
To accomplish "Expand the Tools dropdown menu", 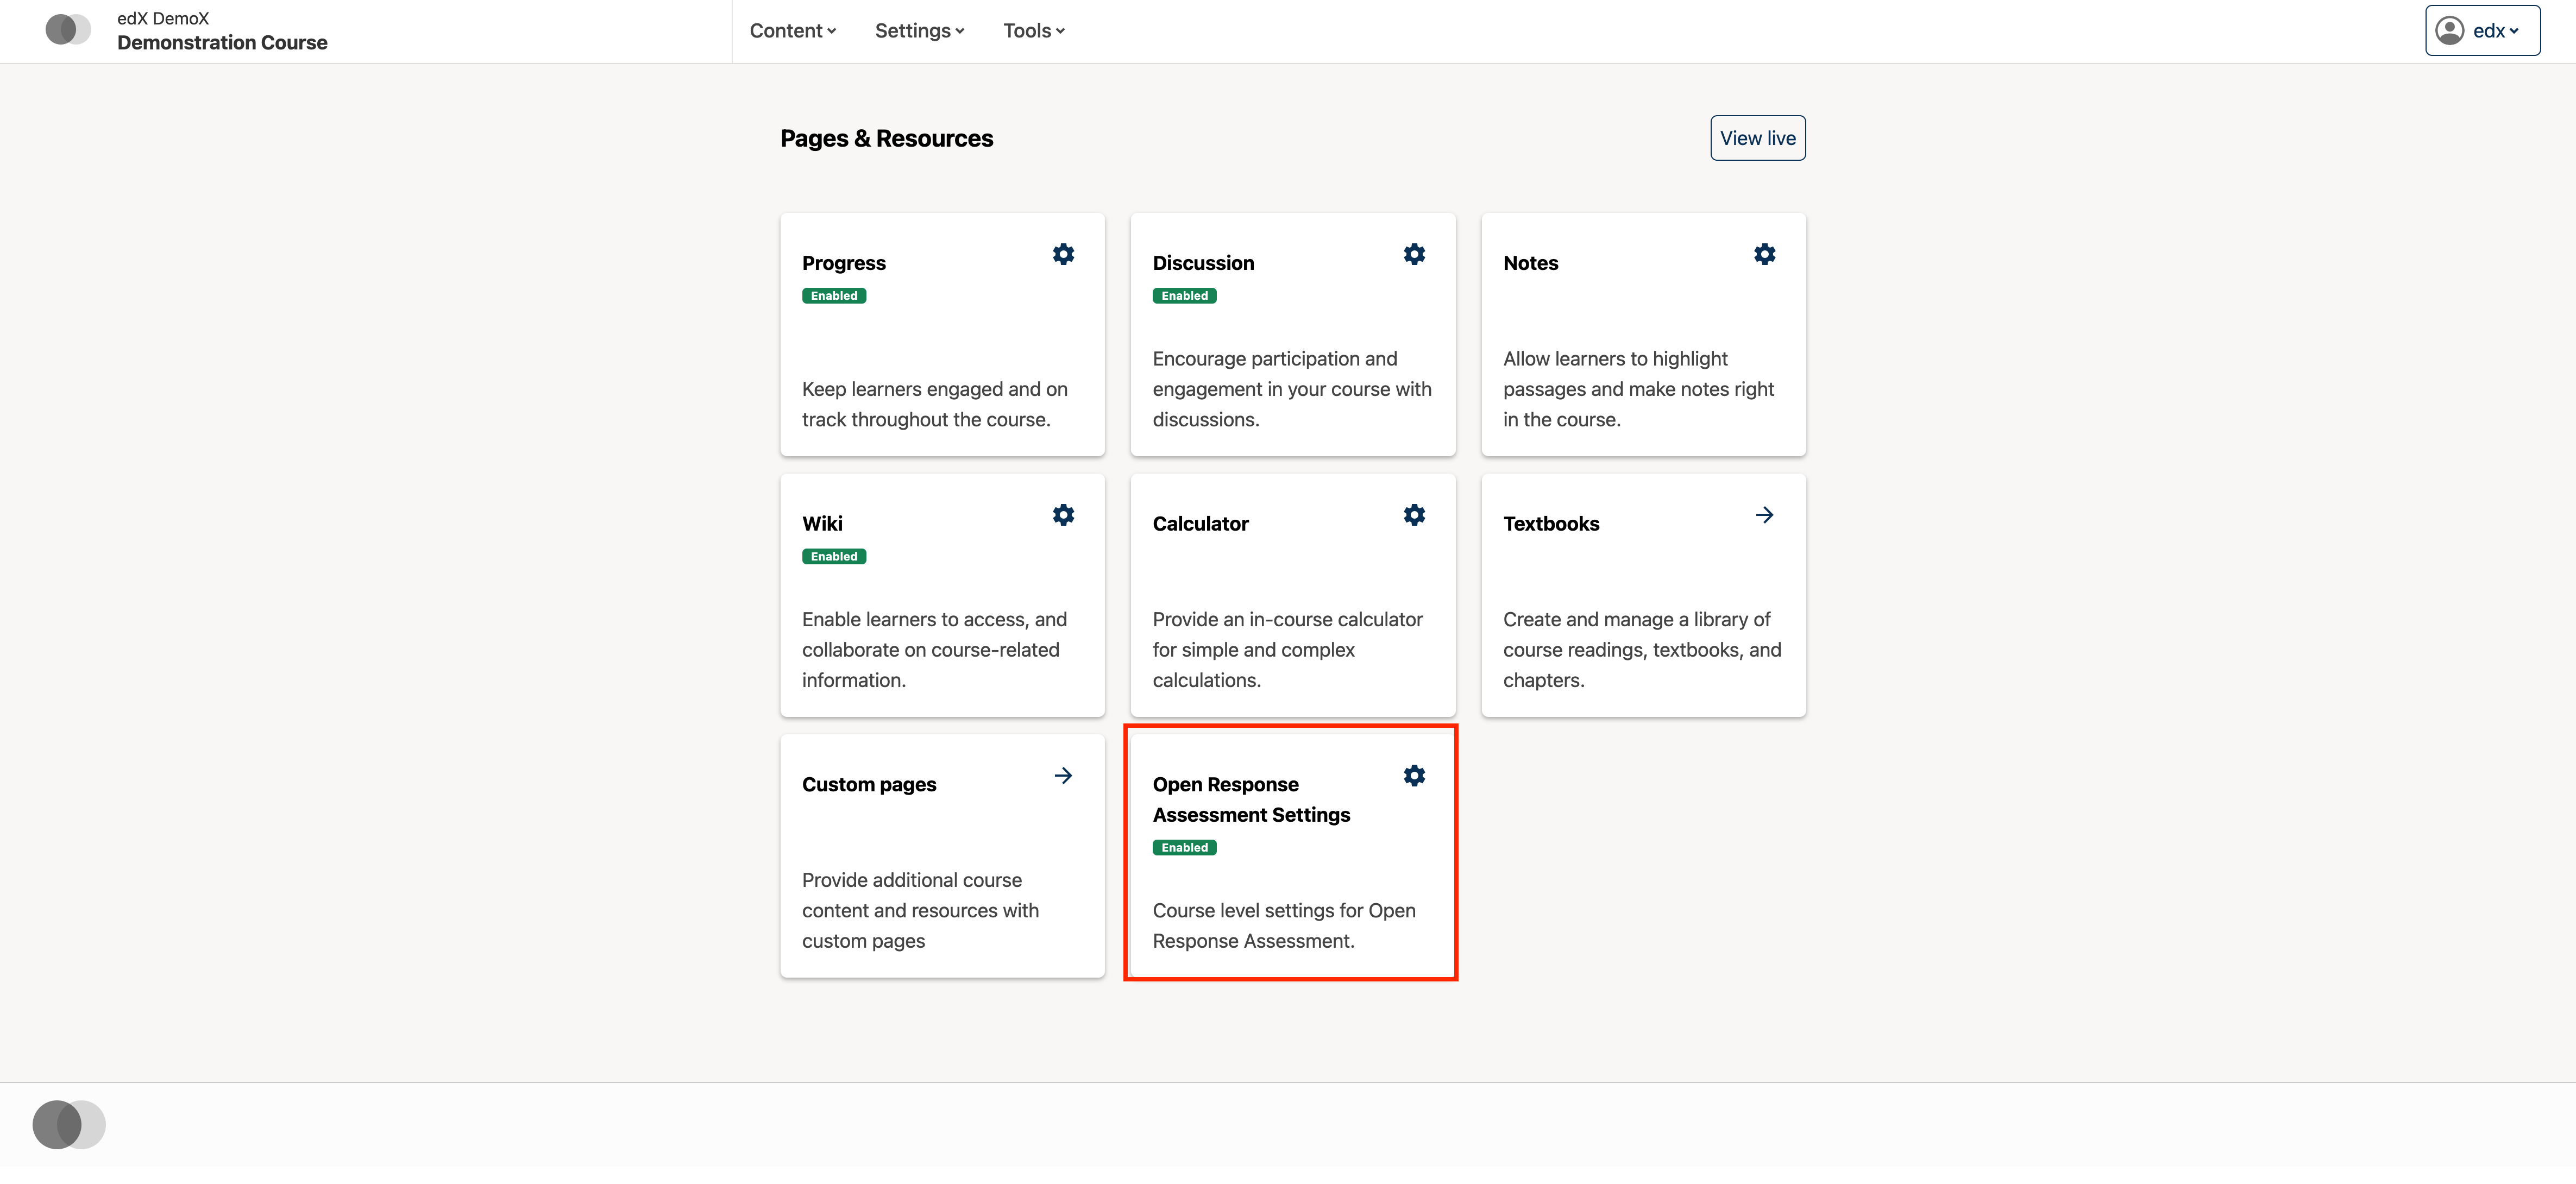I will 1033,31.
